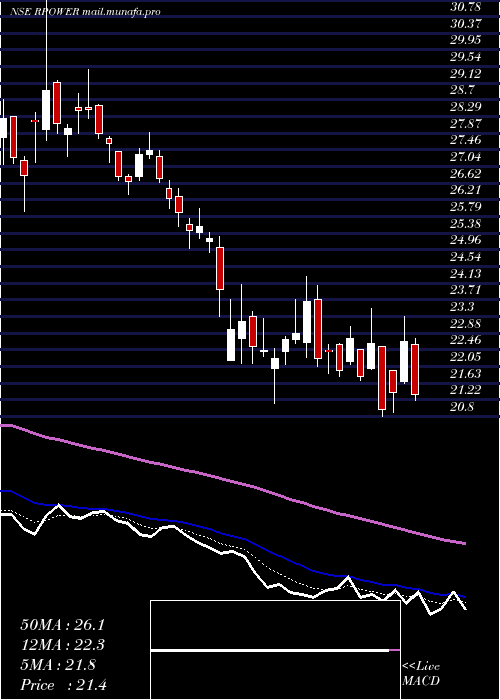The width and height of the screenshot is (500, 700).
Task: Click the 27.04 price axis label
Action: tap(466, 157)
